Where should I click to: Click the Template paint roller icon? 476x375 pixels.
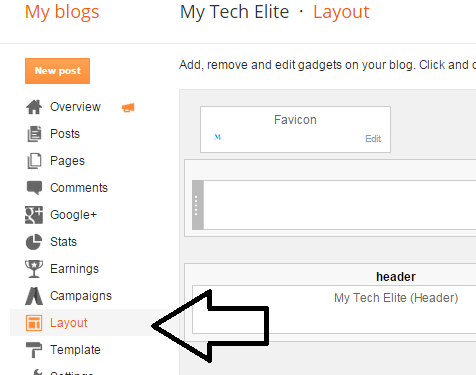click(34, 350)
